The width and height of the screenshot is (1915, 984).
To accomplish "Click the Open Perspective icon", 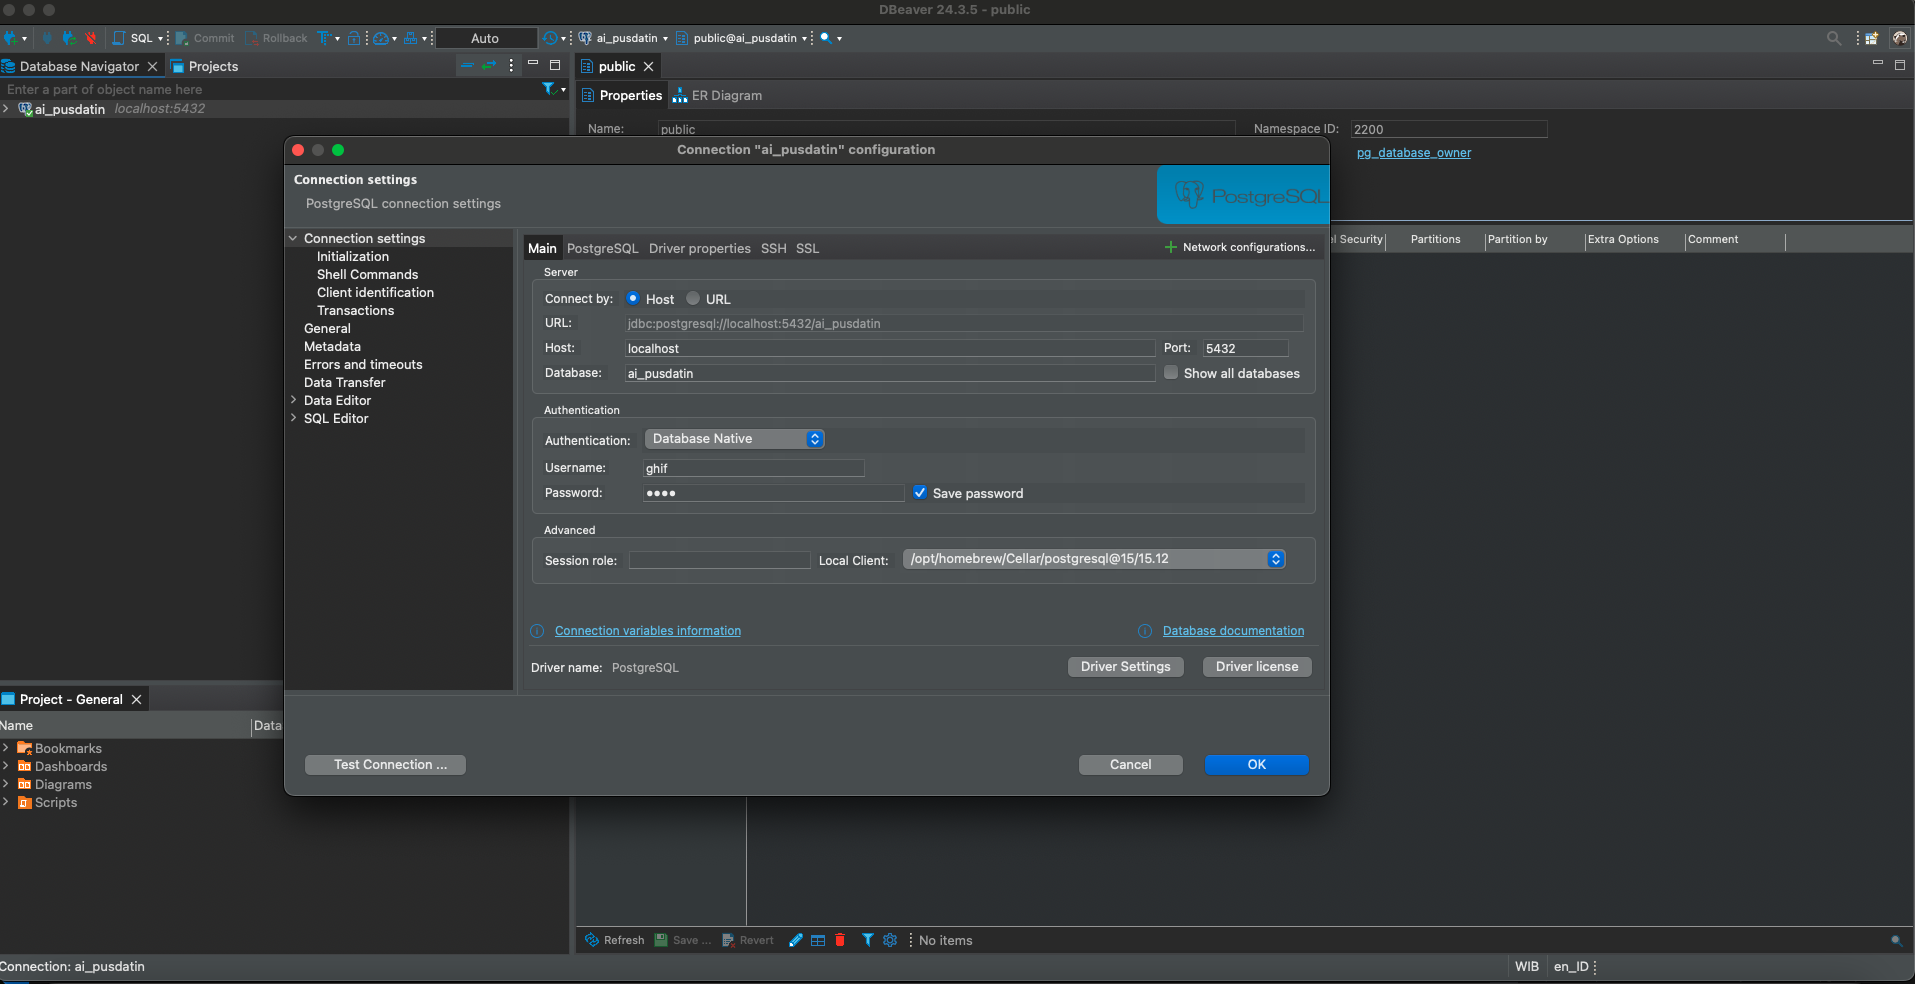I will (1872, 38).
